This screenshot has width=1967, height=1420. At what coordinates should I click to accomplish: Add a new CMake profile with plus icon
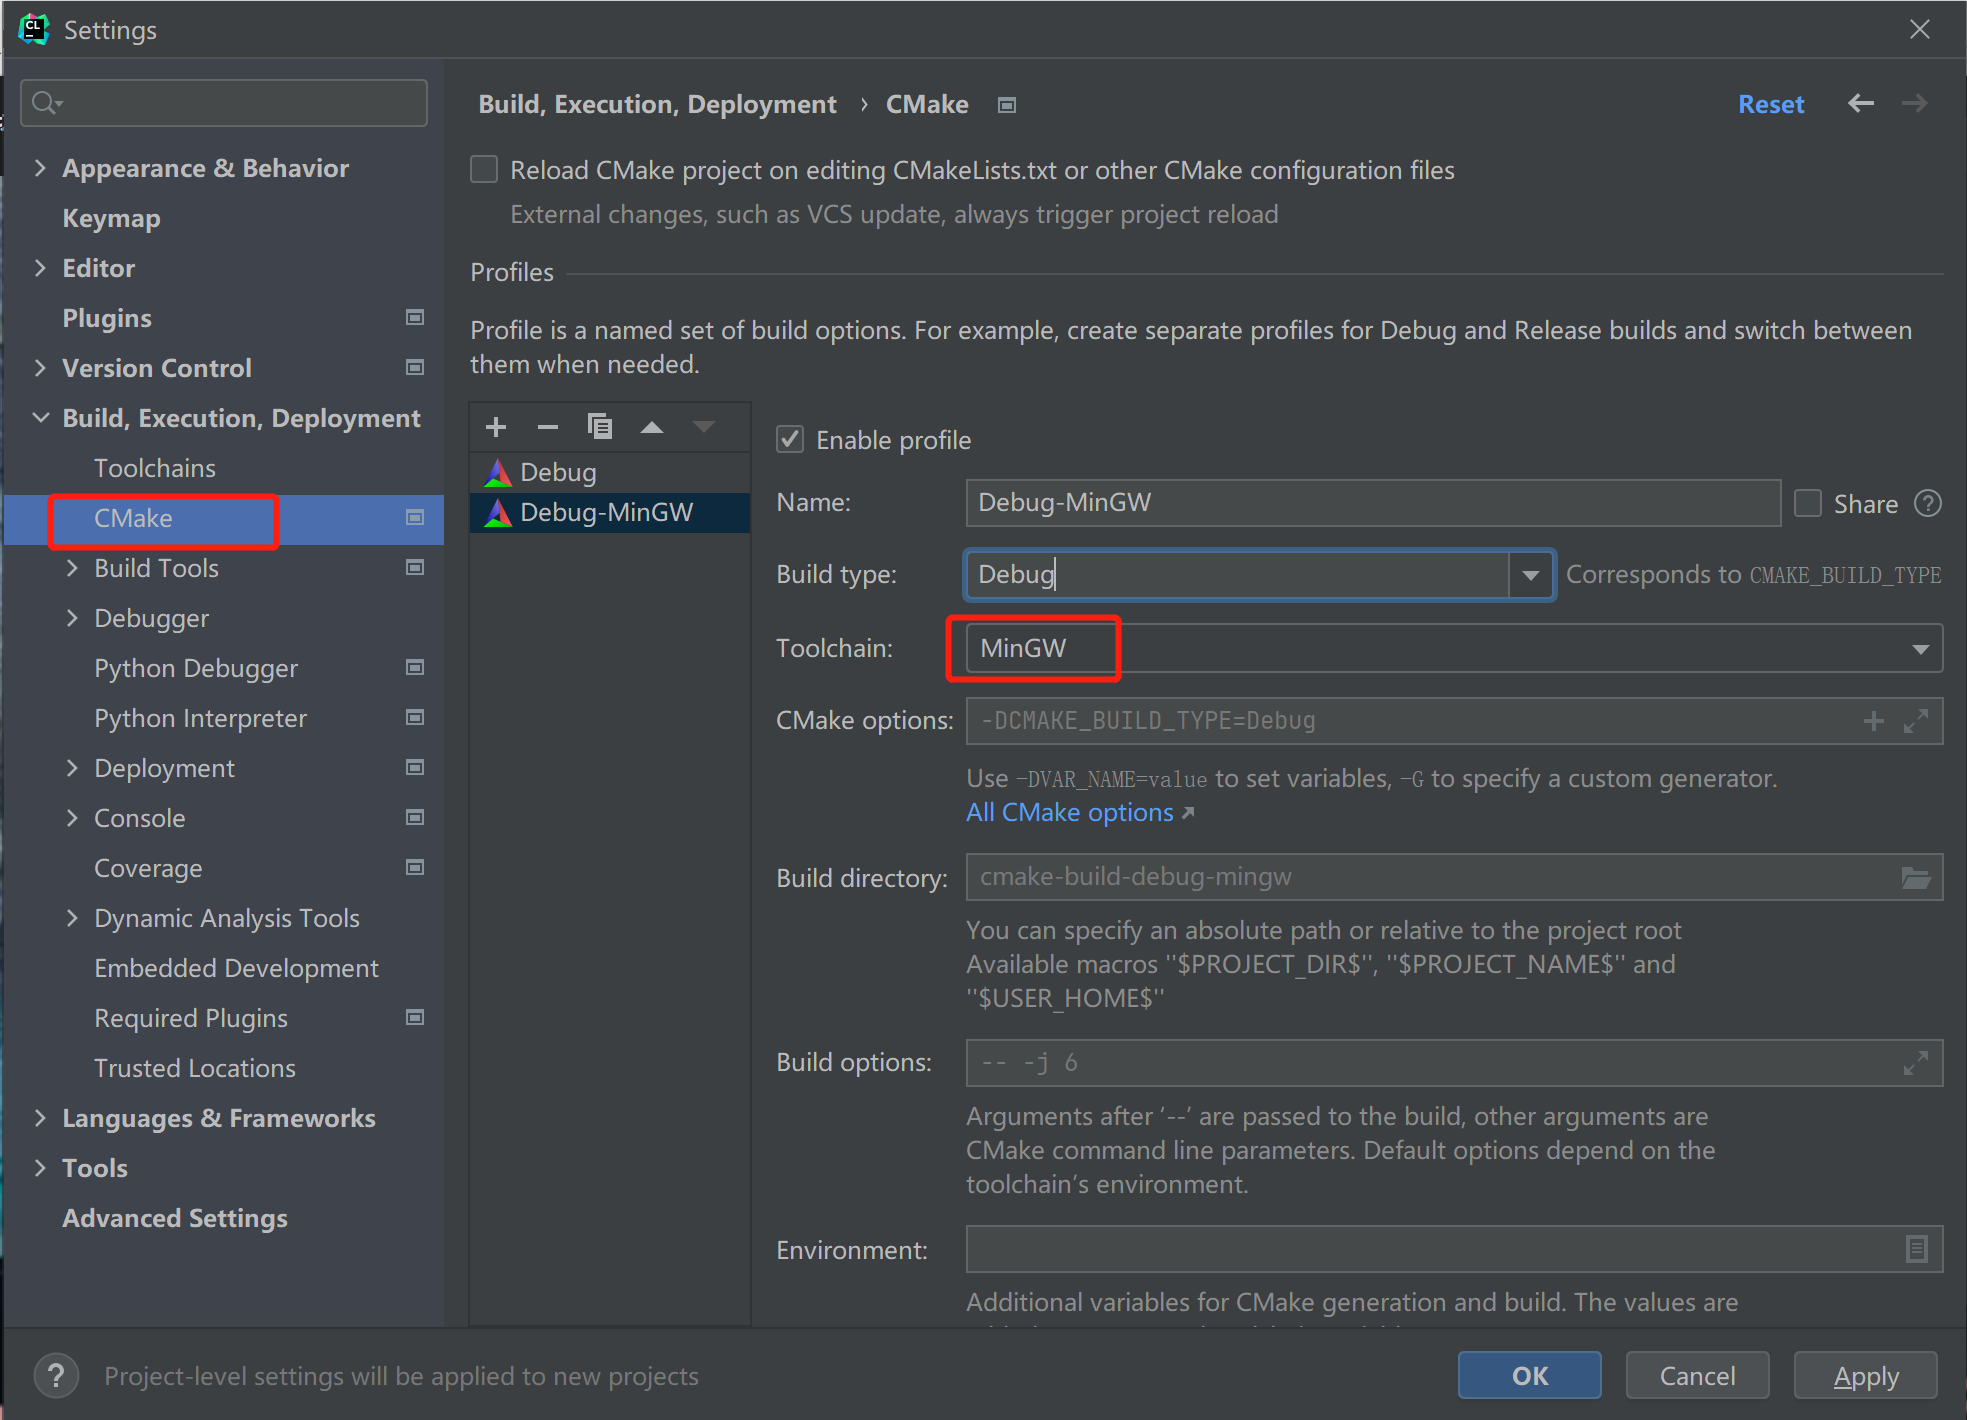tap(496, 427)
